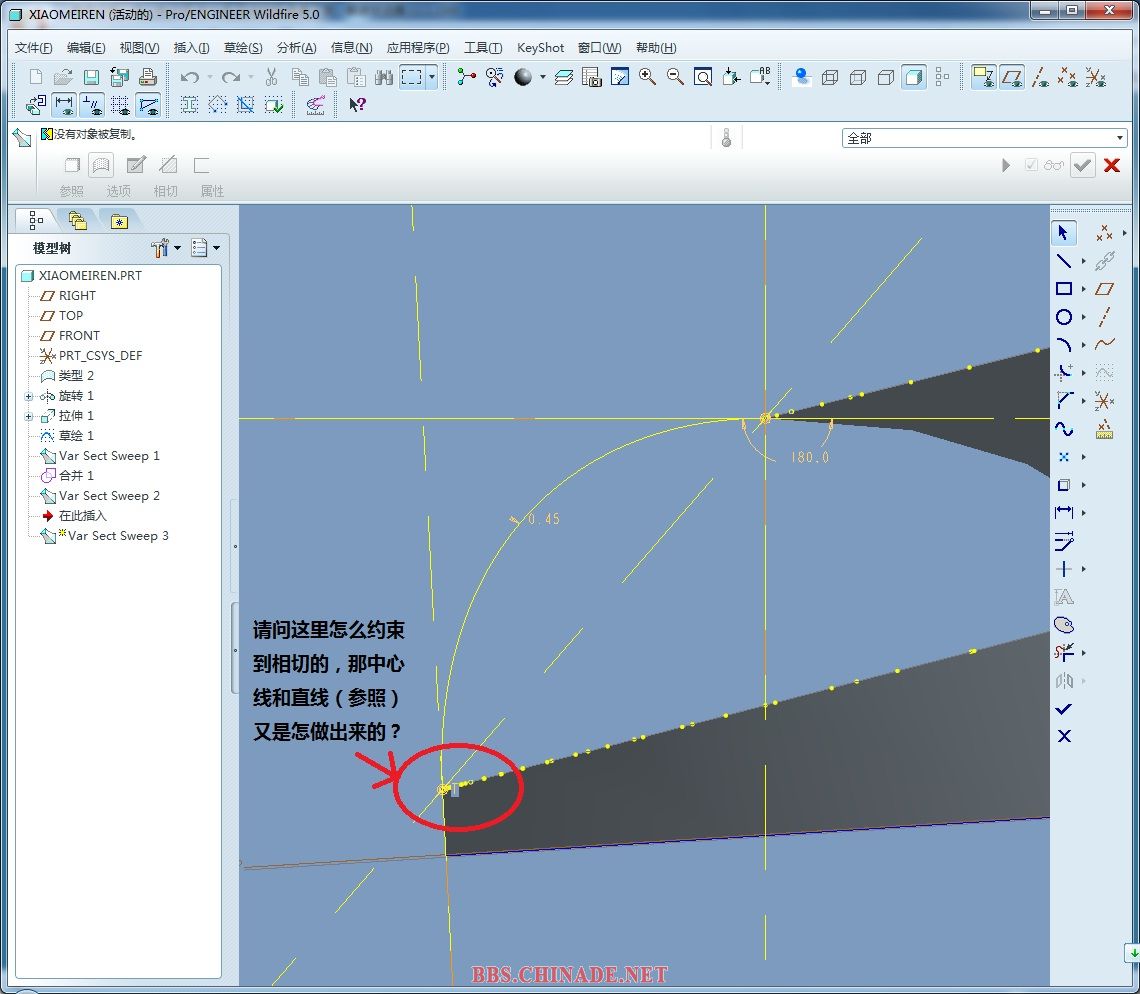Open the 全部 selection filter dropdown
The width and height of the screenshot is (1140, 994).
1120,138
